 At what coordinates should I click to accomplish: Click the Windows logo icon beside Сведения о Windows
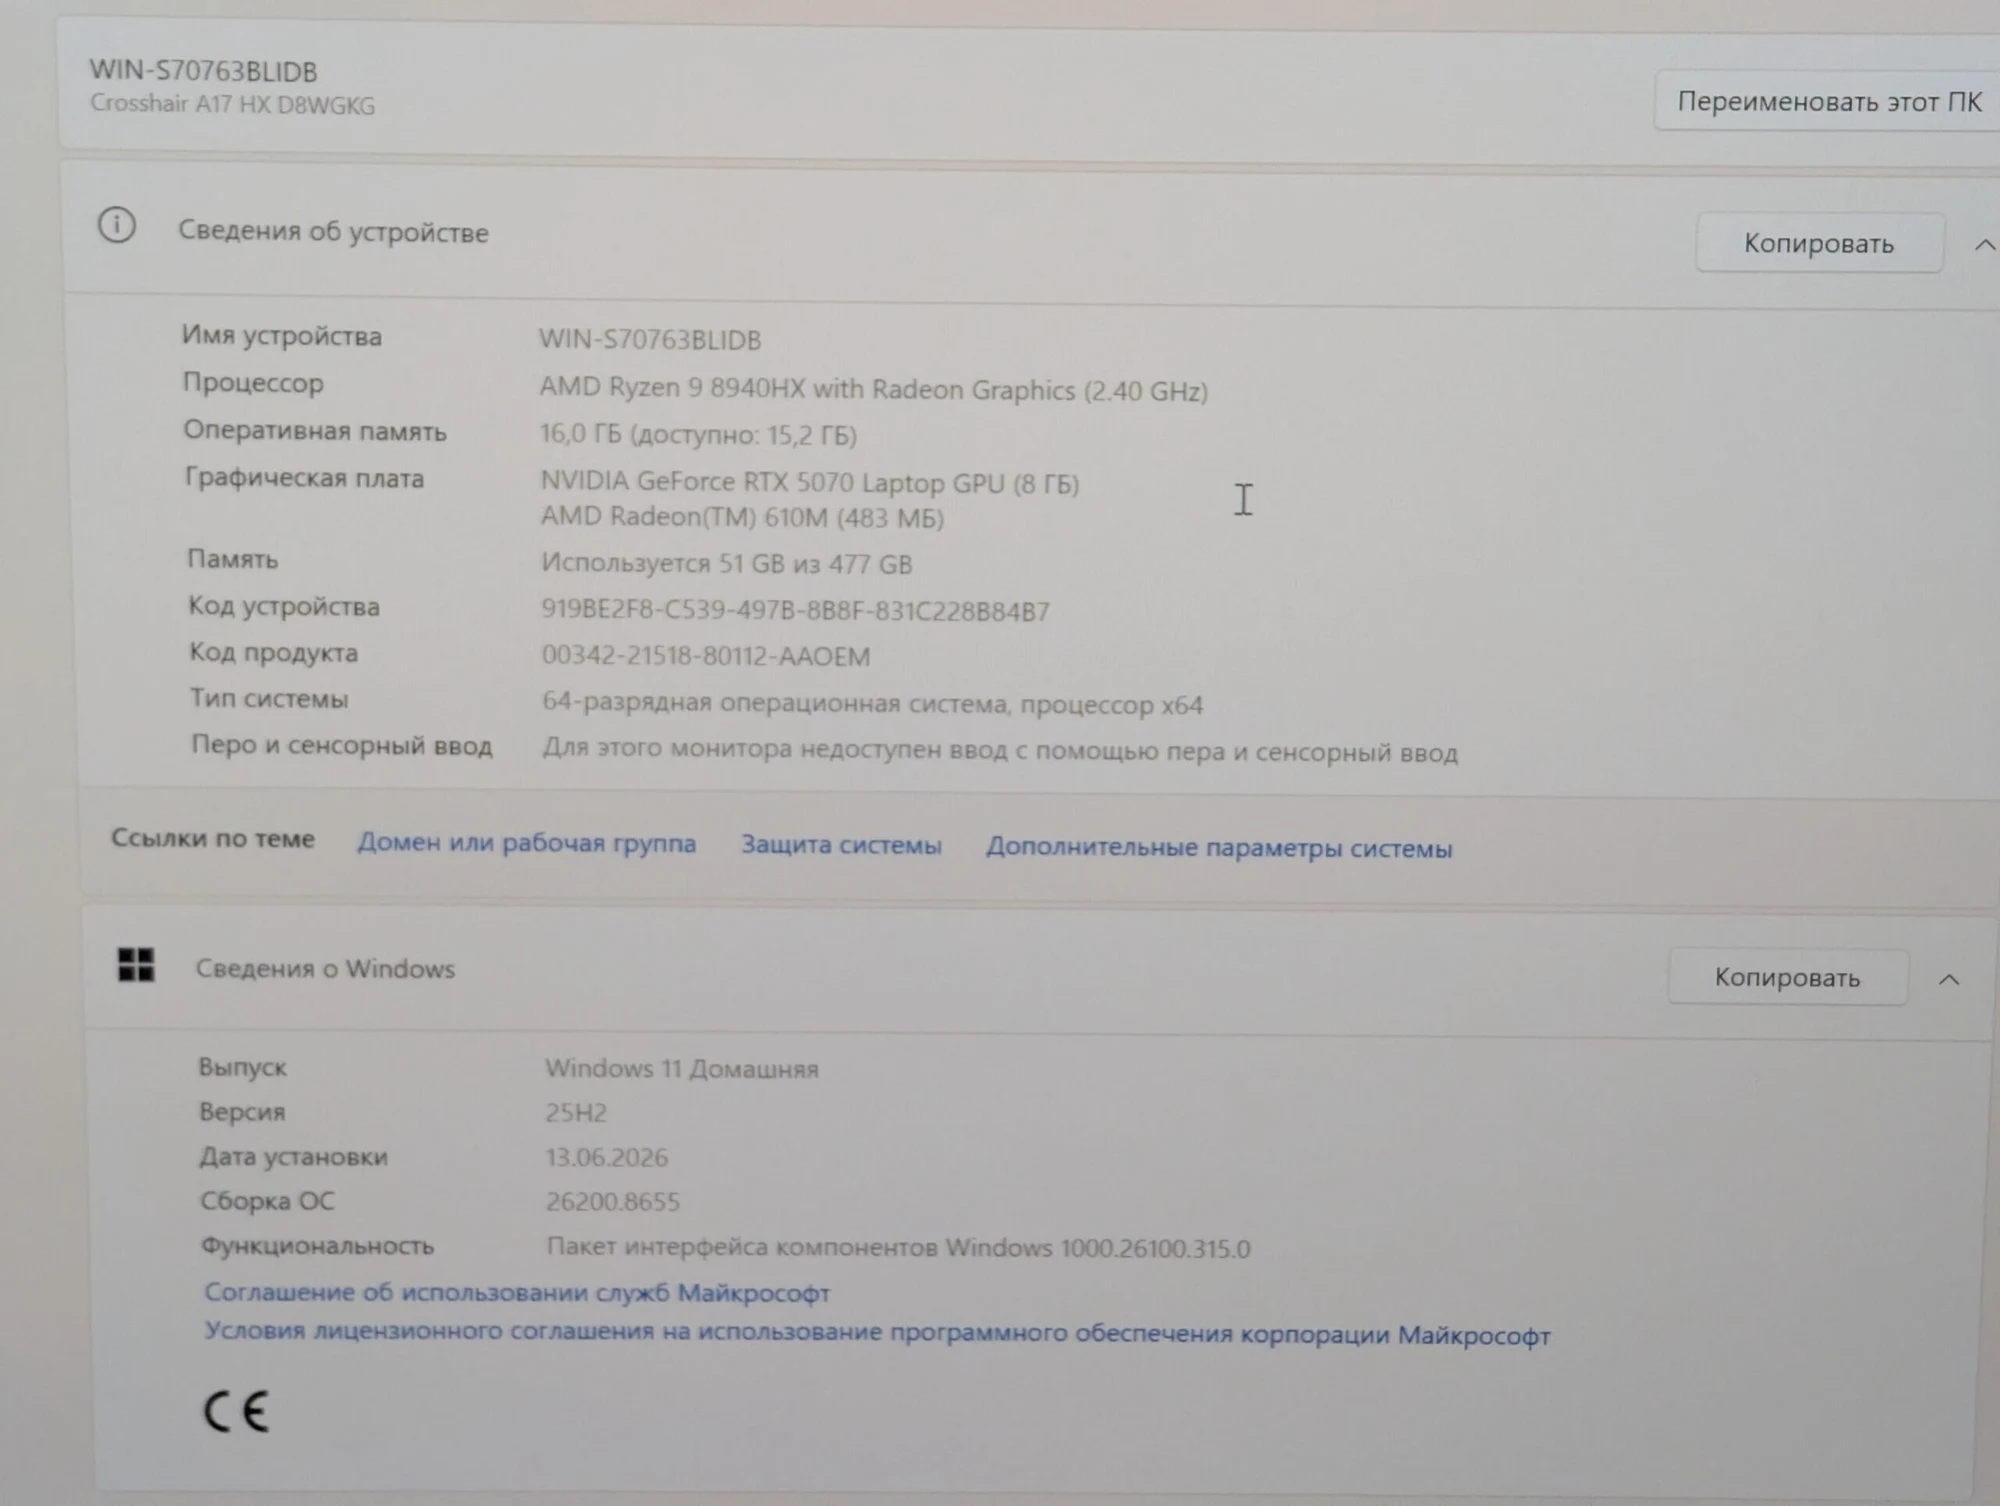[x=136, y=965]
